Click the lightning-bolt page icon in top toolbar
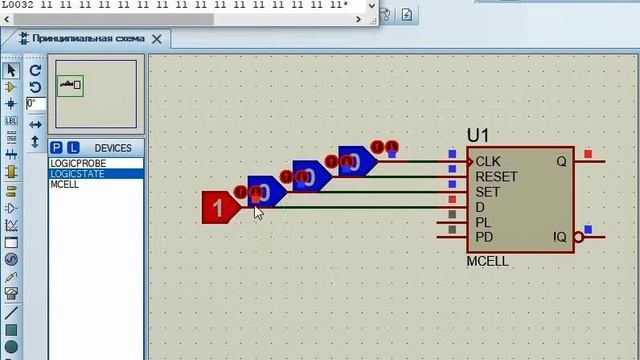640x360 pixels. (x=407, y=15)
